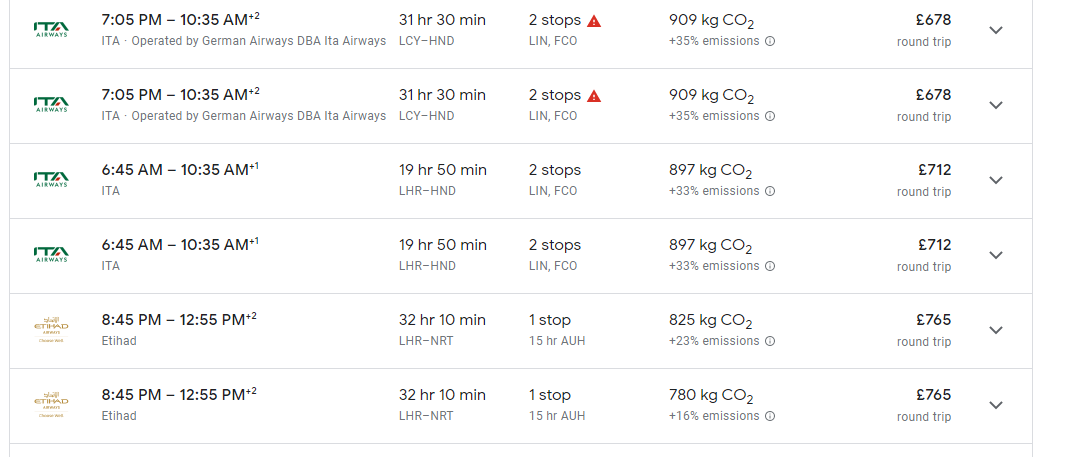
Task: Click the red warning triangle on the topmost flight
Action: 594,21
